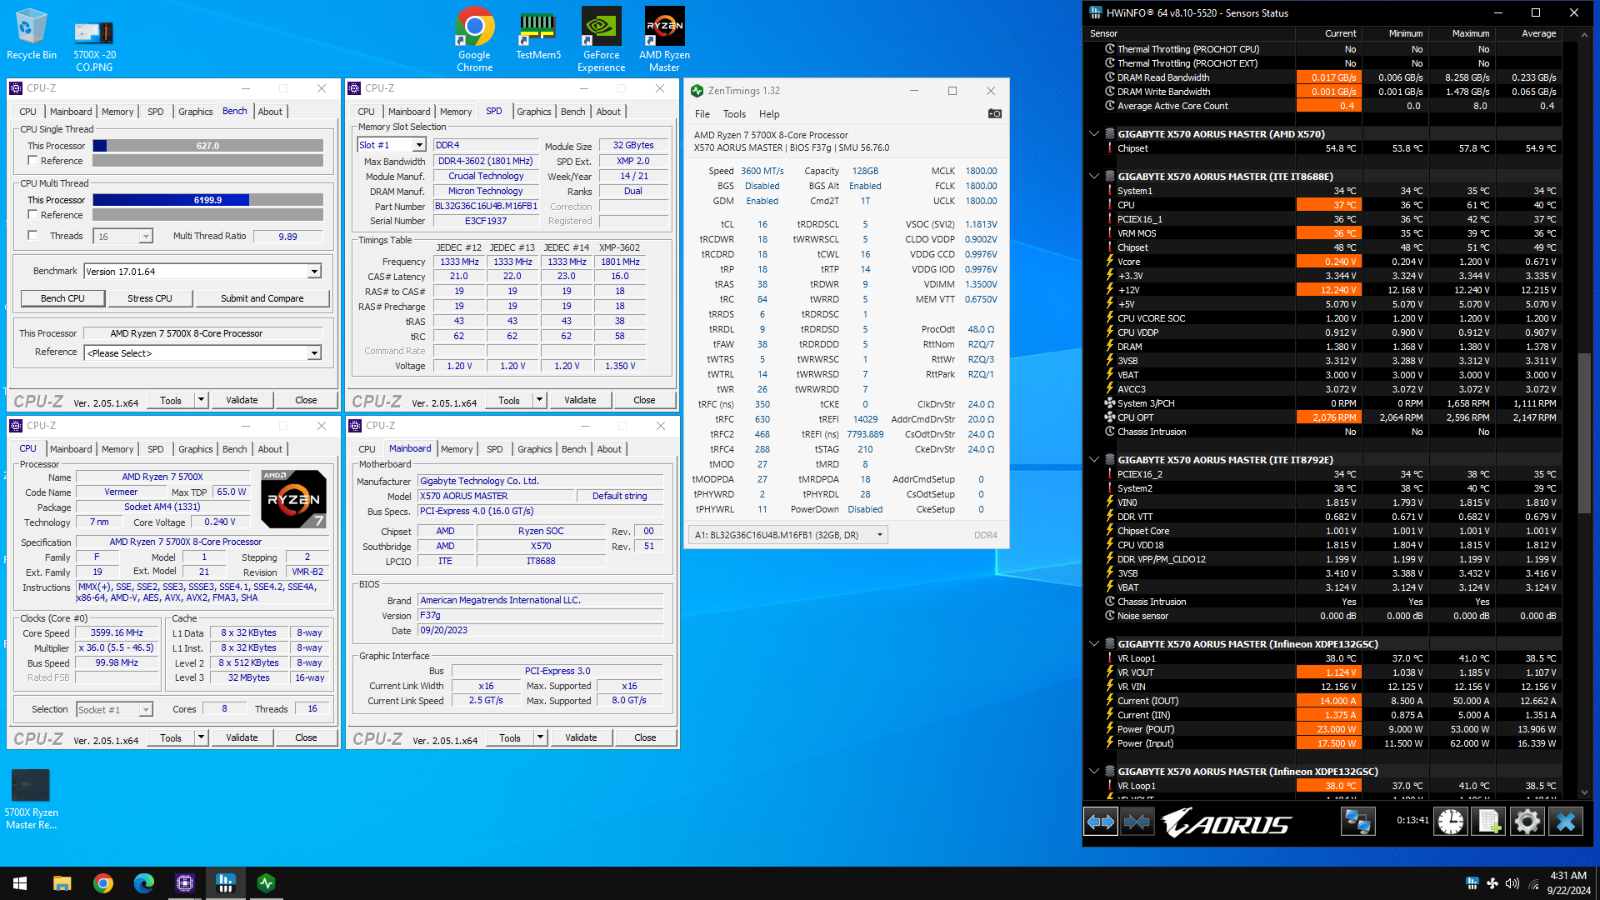Viewport: 1600px width, 900px height.
Task: Switch to CPU-Z purple chip taskbar icon
Action: (185, 883)
